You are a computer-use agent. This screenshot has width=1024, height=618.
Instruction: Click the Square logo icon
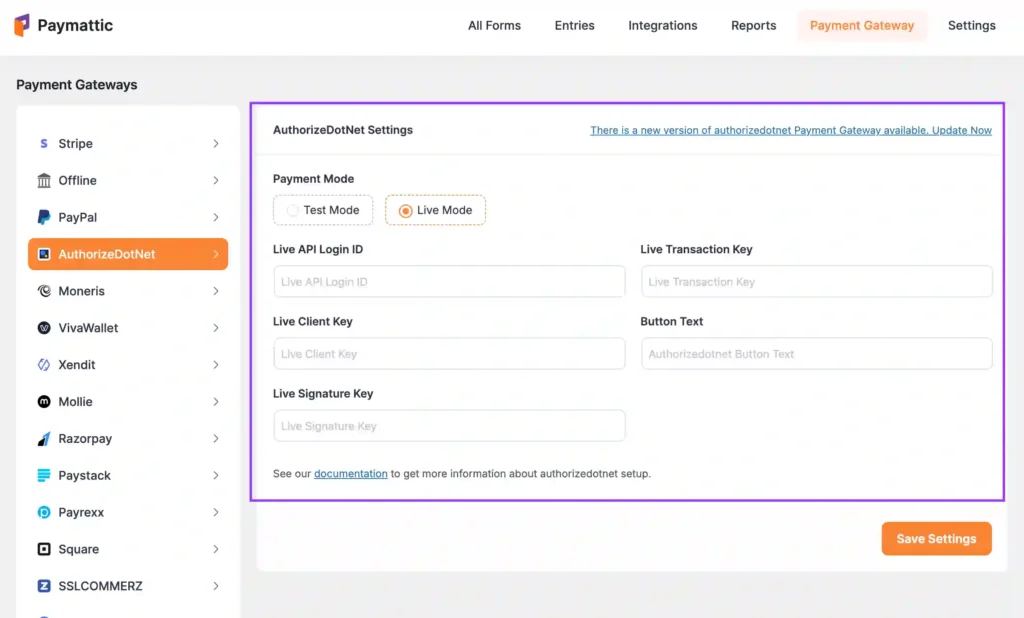coord(44,549)
